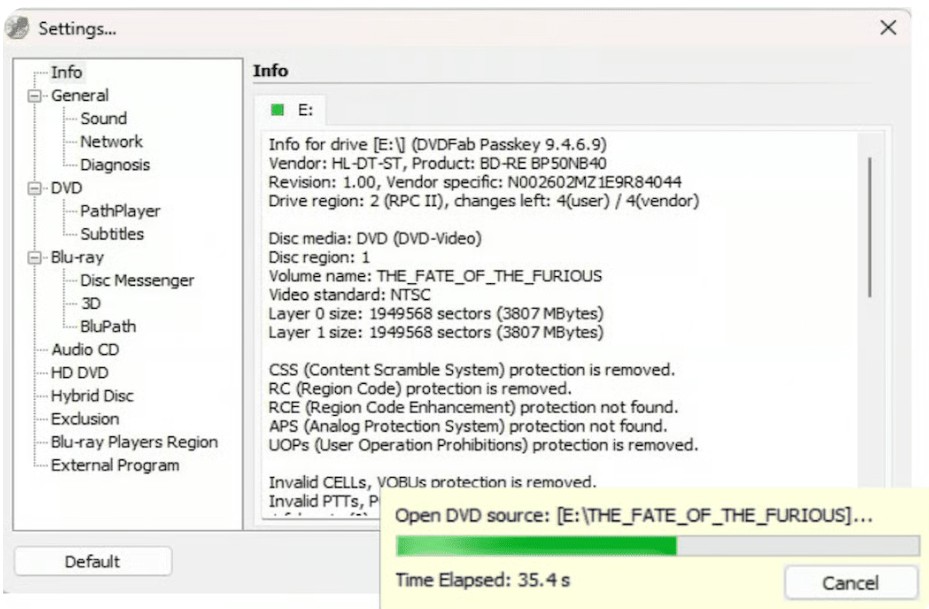
Task: Click the Default button
Action: pos(92,561)
